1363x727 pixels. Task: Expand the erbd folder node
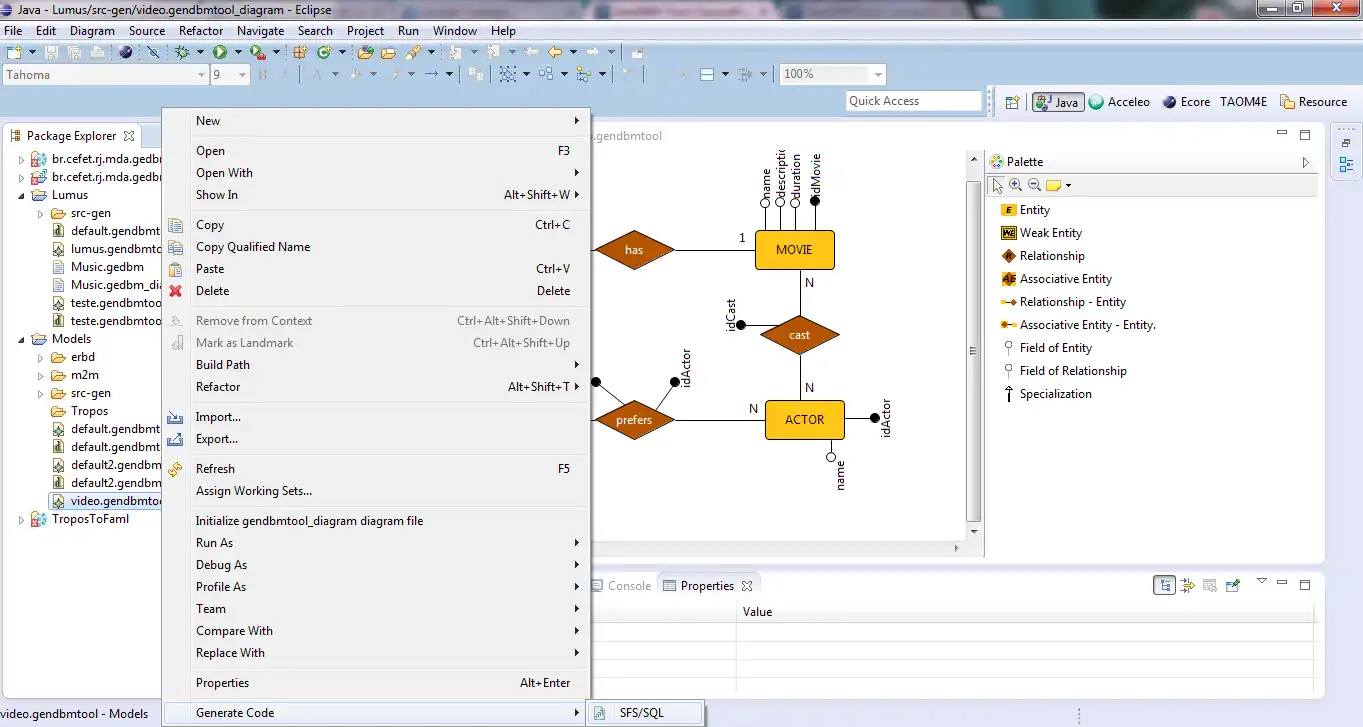tap(41, 357)
